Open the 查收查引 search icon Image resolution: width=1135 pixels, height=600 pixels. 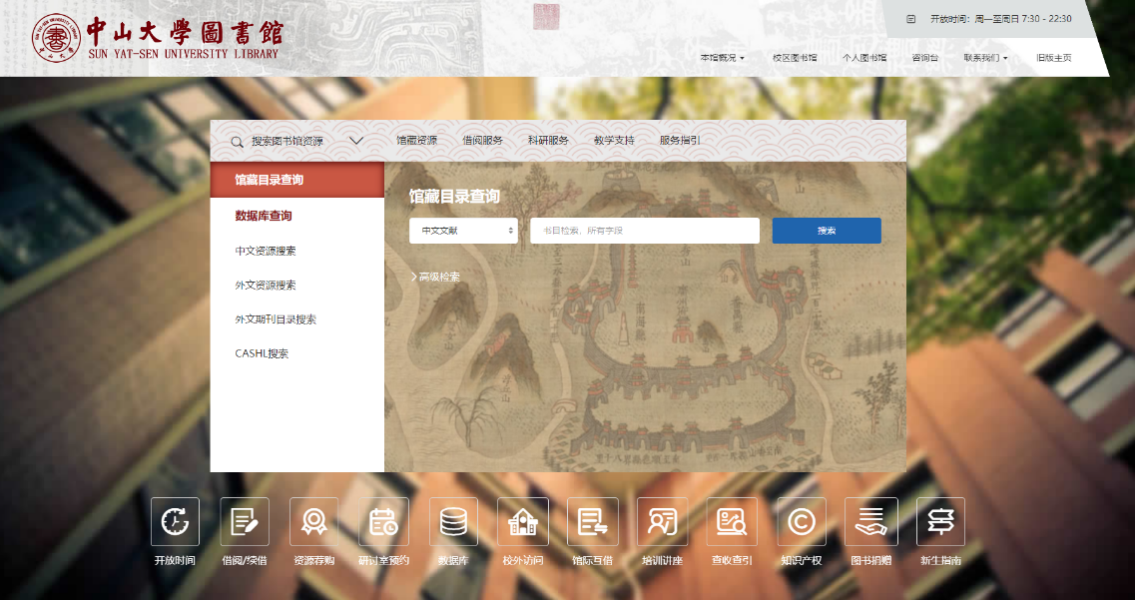[732, 521]
